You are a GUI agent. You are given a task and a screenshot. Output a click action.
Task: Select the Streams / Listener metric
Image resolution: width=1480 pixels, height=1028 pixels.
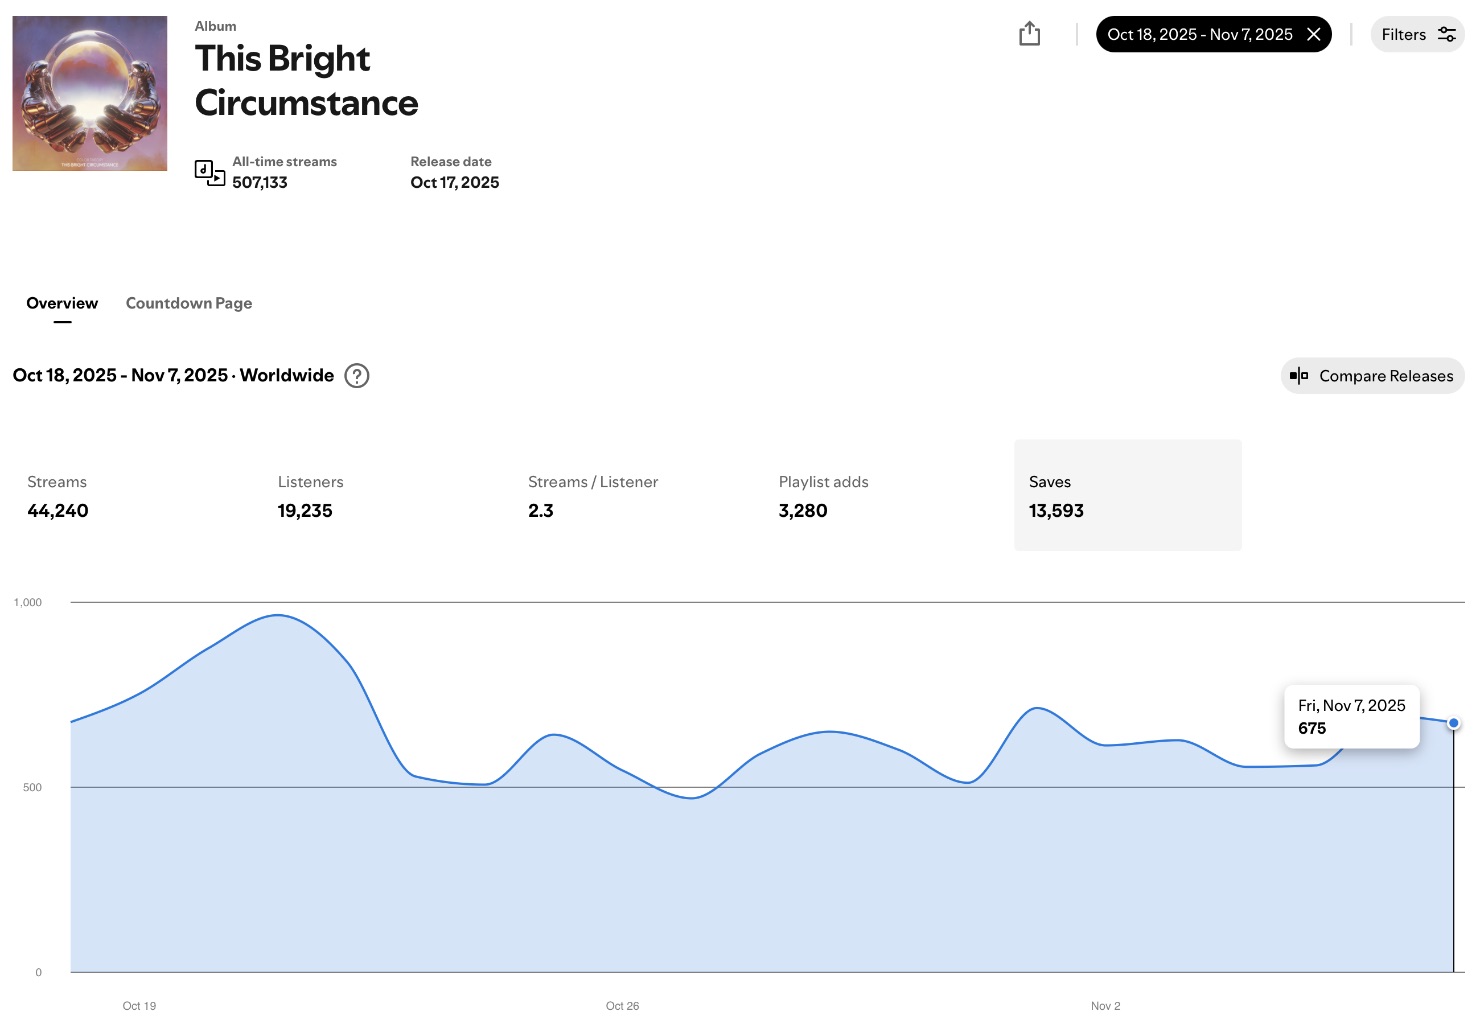[592, 496]
